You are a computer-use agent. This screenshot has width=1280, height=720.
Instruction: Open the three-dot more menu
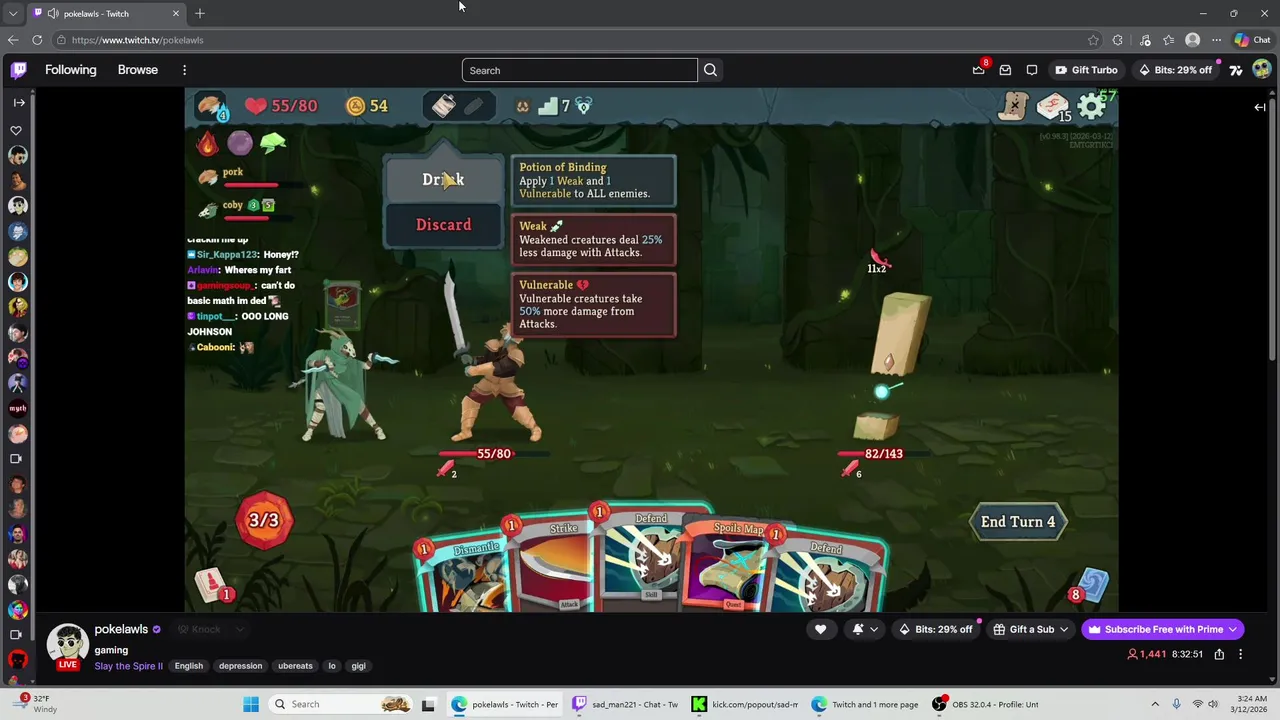tap(184, 70)
